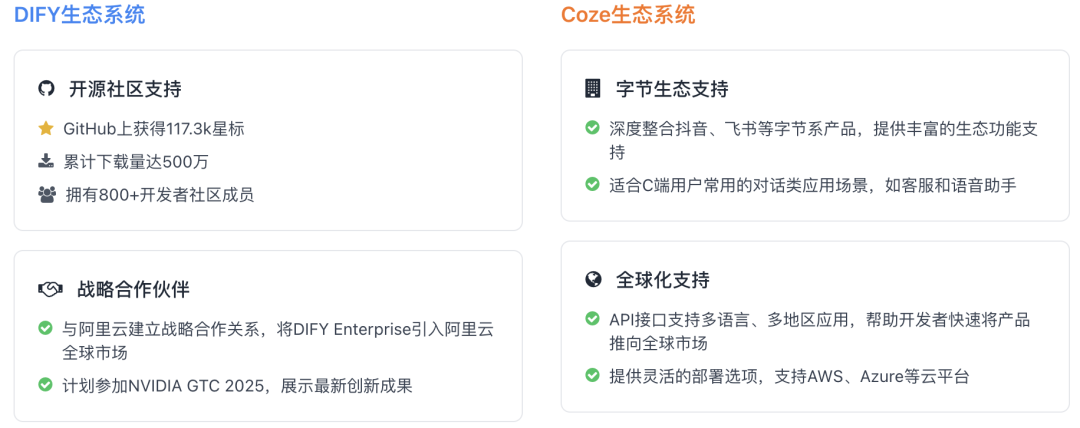
Task: Click the community members group icon
Action: 46,195
